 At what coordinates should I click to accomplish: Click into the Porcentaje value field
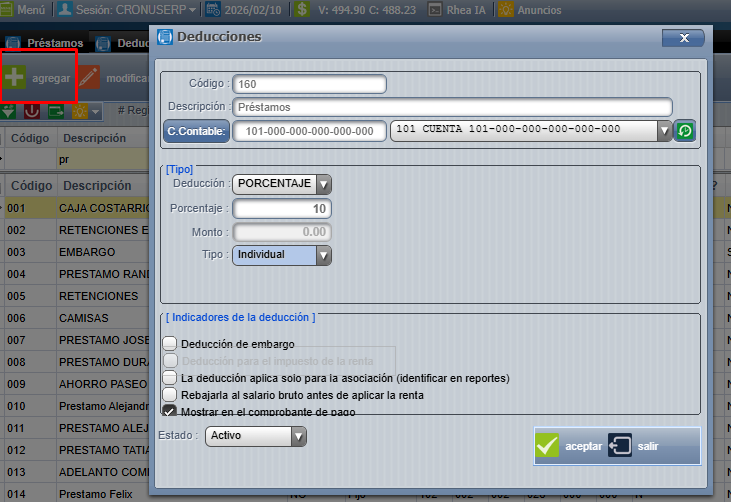point(281,208)
